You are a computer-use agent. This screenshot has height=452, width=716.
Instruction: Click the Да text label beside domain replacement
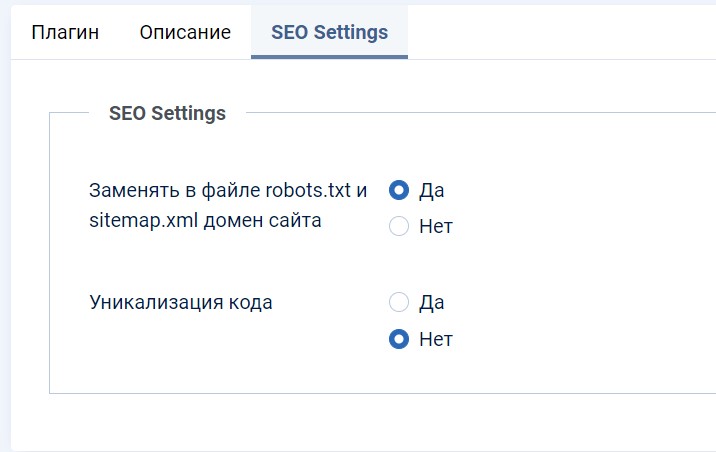(x=432, y=190)
